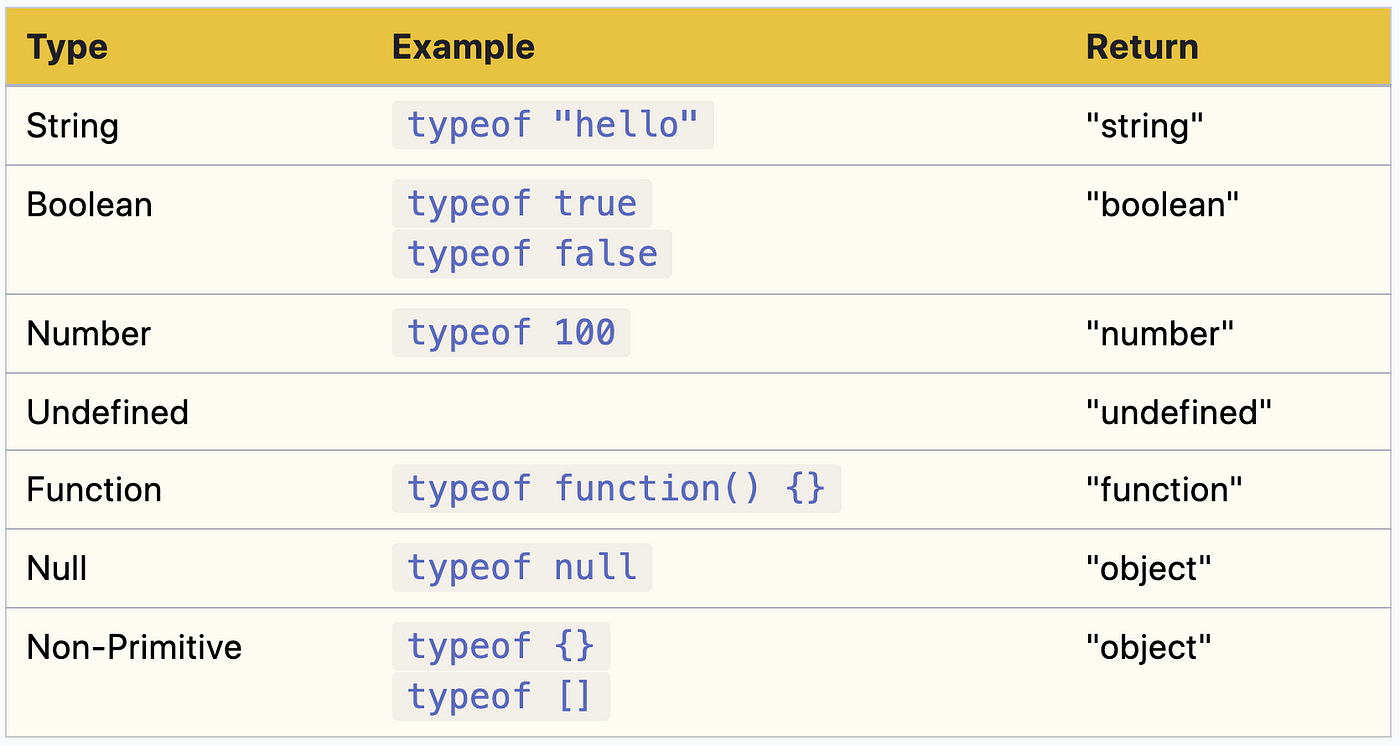The height and width of the screenshot is (746, 1400).
Task: Click the "undefined" return value
Action: point(1178,412)
